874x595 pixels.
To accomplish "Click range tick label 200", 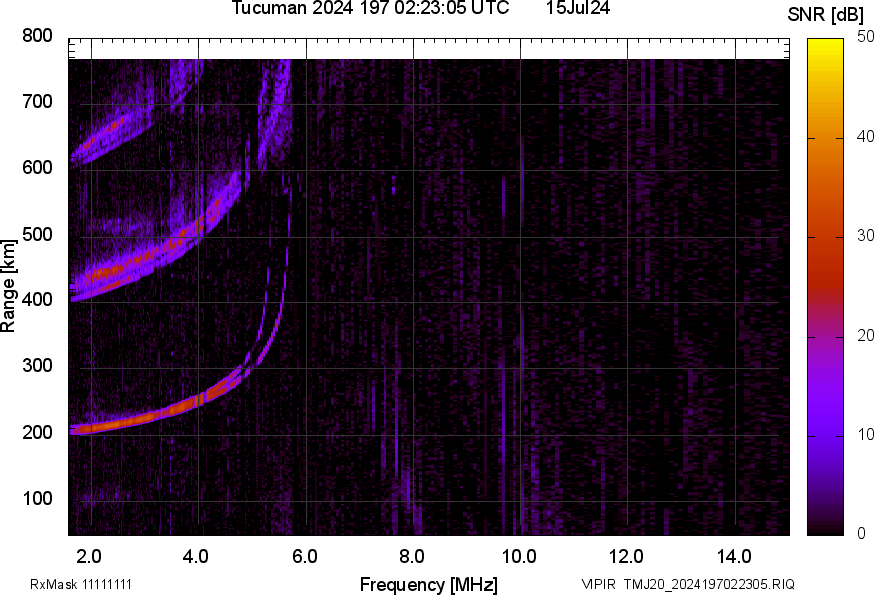I will click(x=37, y=432).
